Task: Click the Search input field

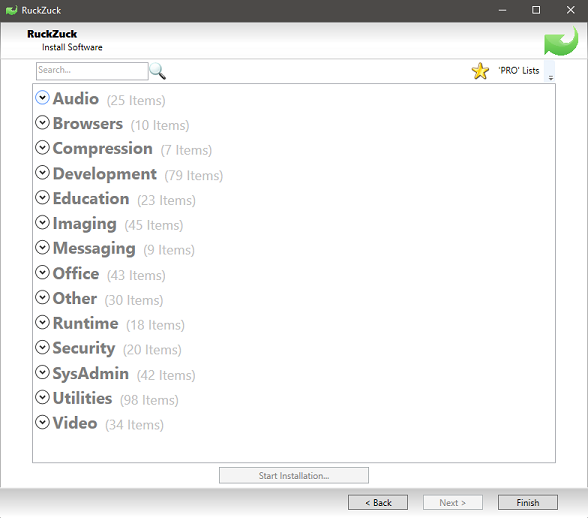Action: (92, 71)
